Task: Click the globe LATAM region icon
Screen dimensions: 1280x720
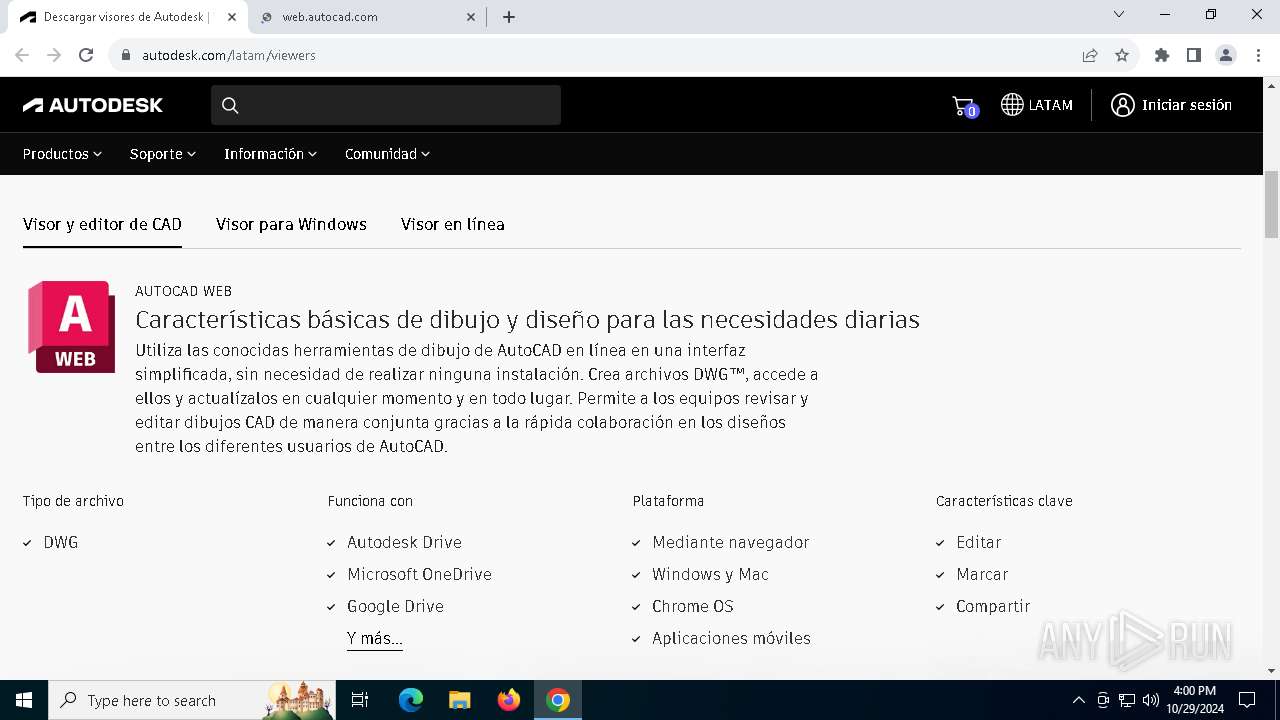Action: 1012,105
